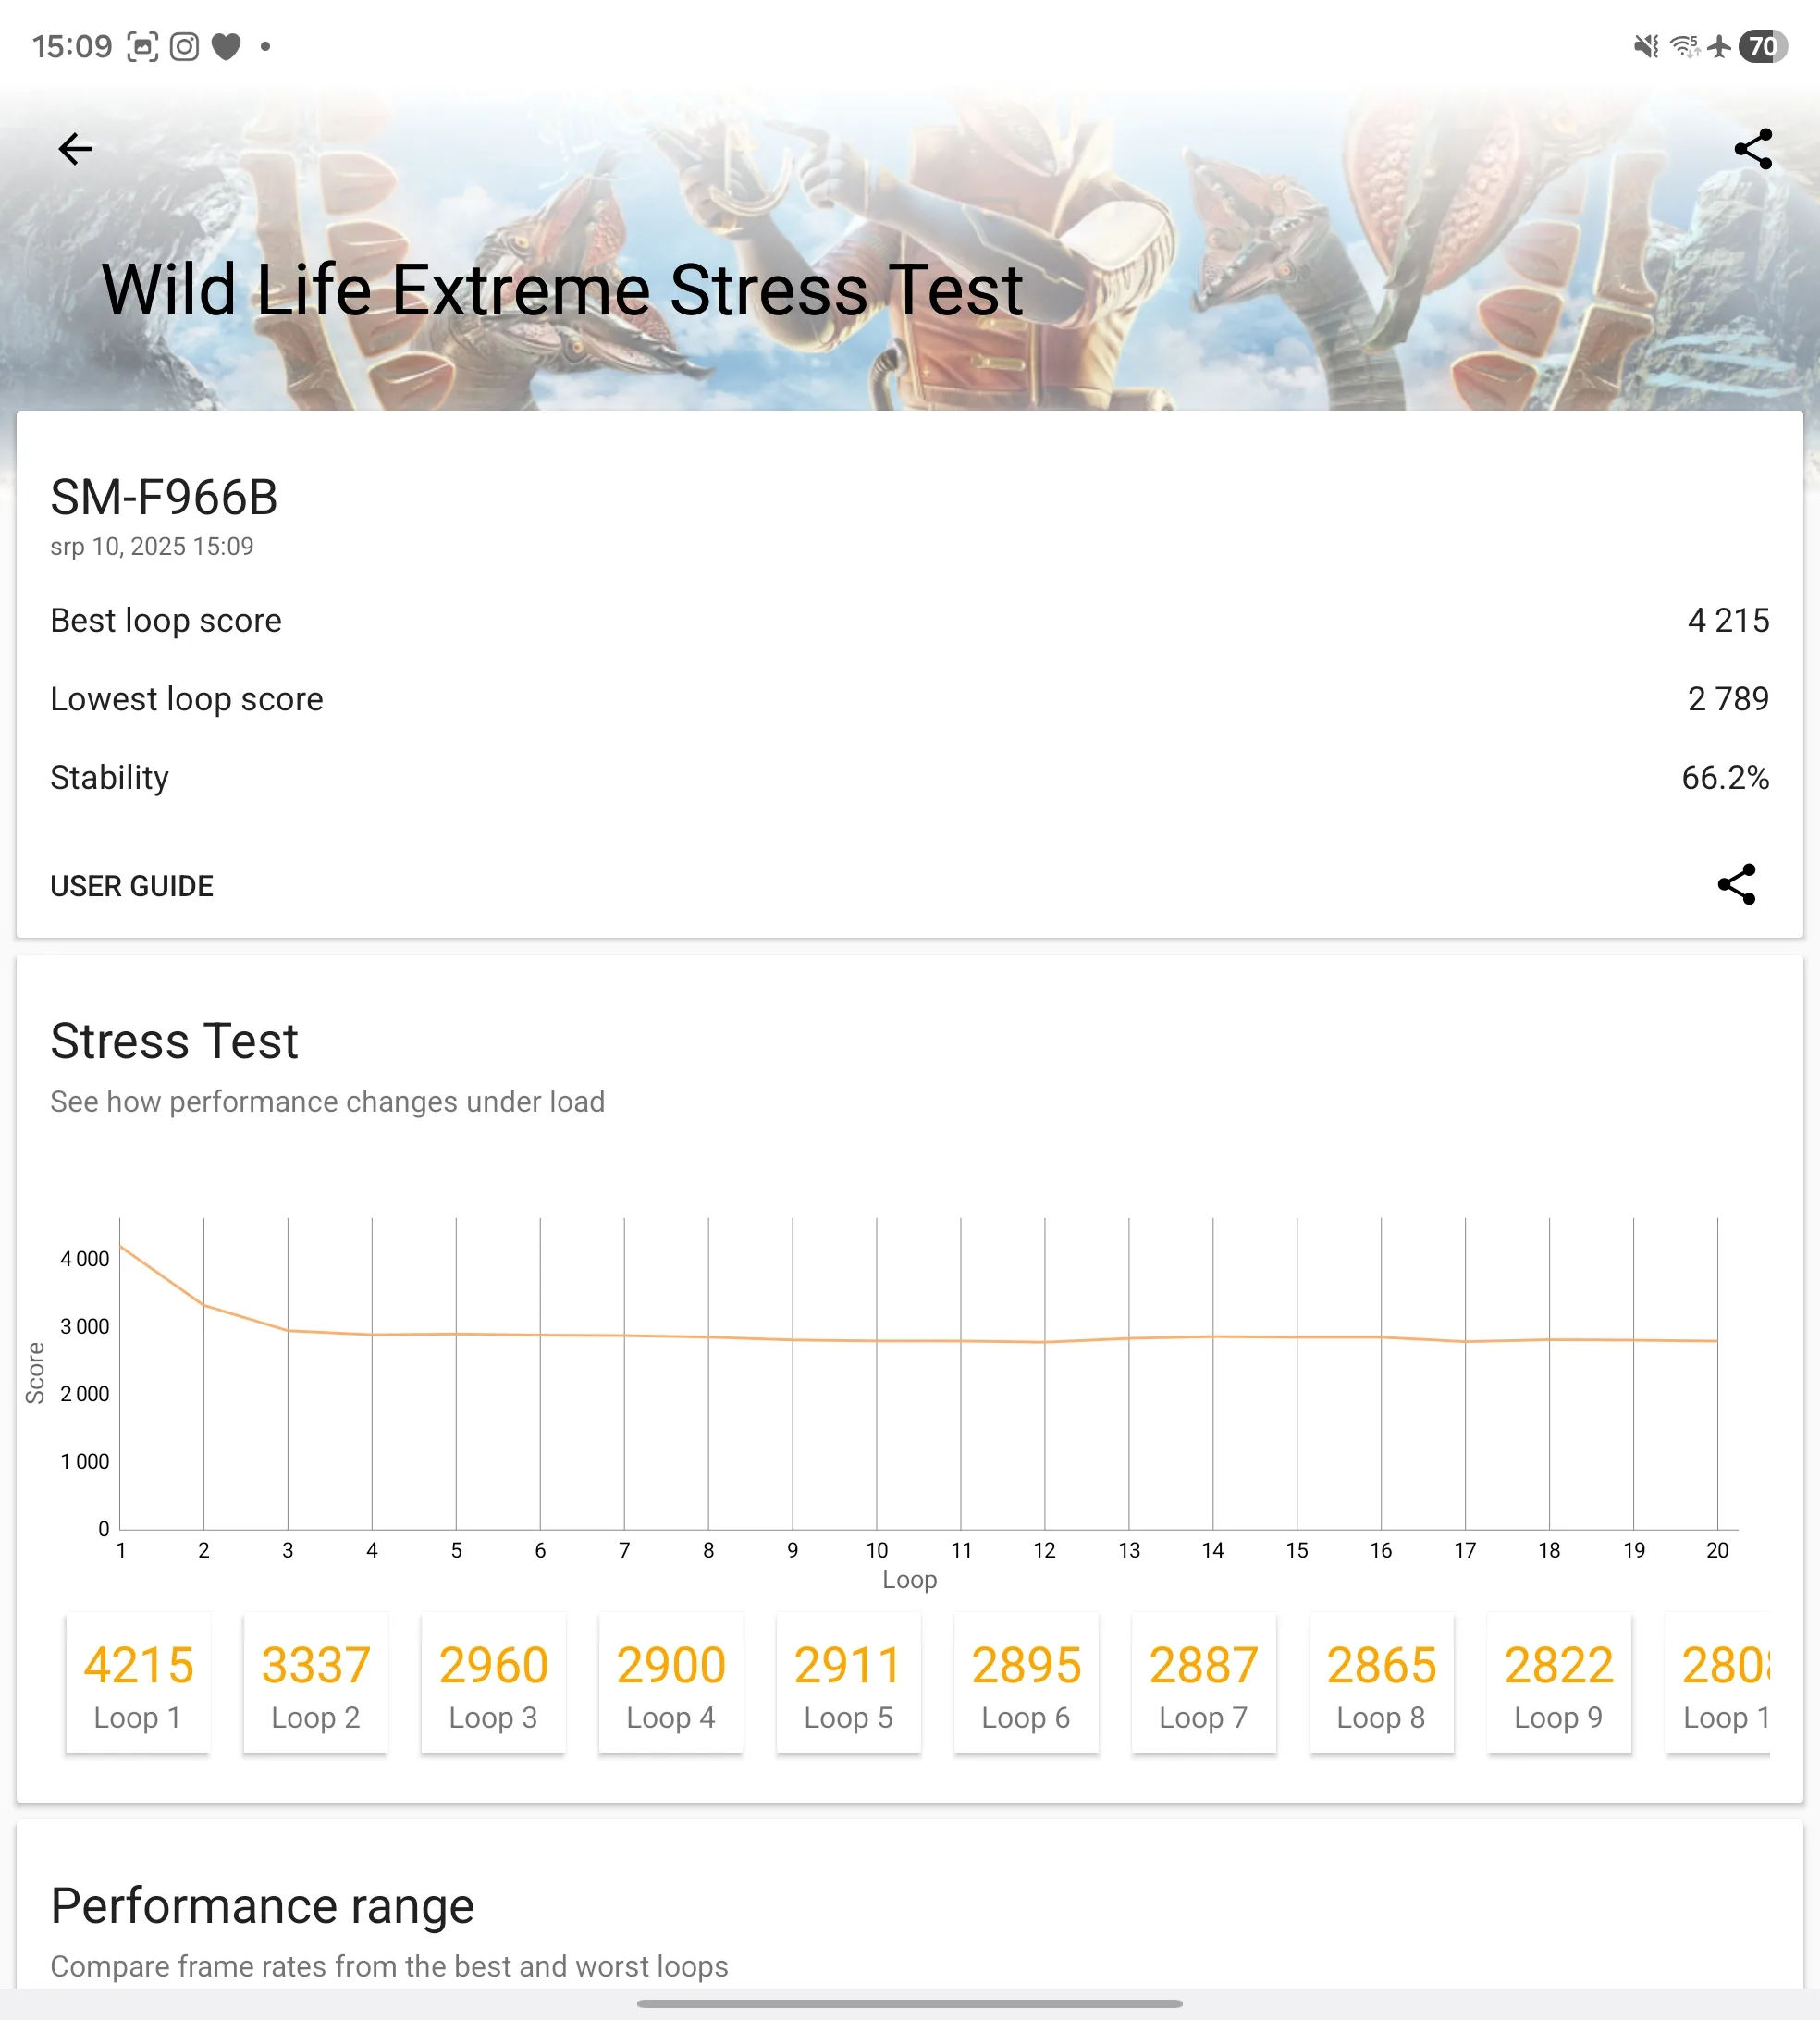Tap the Loop 9 card showing 2822
The height and width of the screenshot is (2020, 1820).
tap(1558, 1684)
